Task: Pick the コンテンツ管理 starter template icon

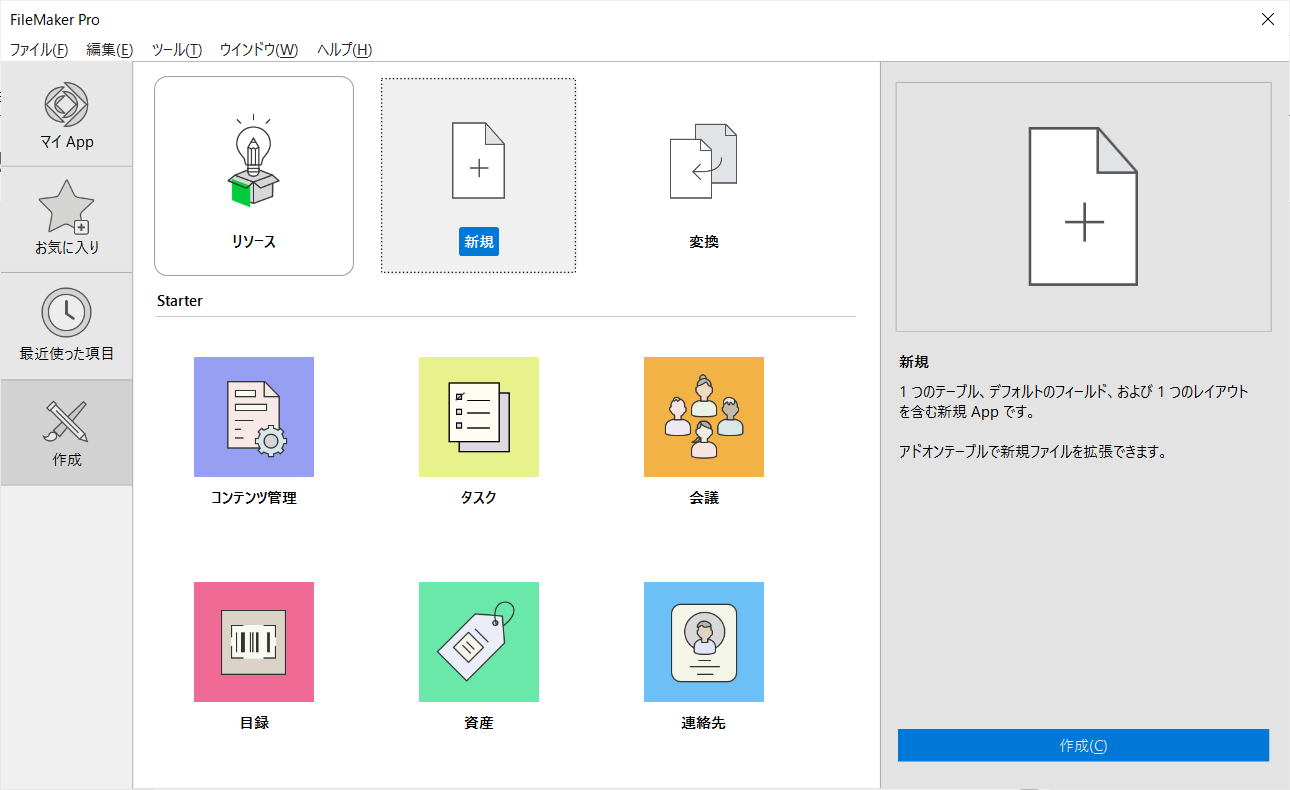Action: point(254,417)
